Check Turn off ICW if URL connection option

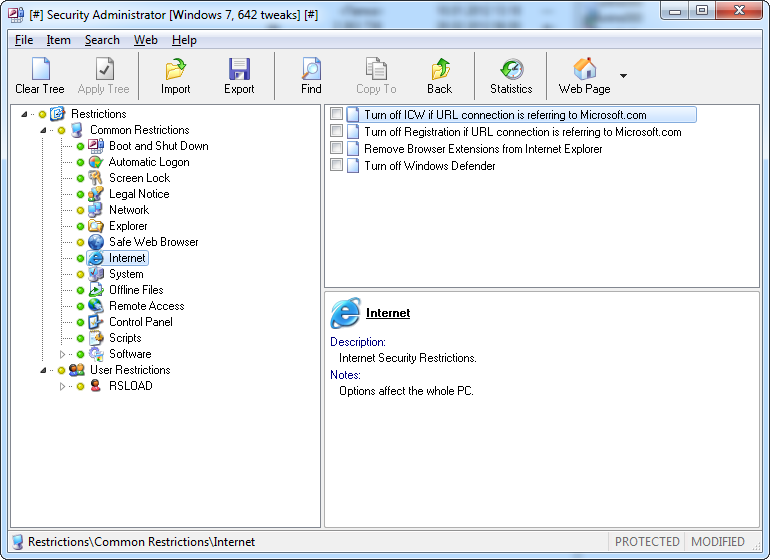[336, 114]
